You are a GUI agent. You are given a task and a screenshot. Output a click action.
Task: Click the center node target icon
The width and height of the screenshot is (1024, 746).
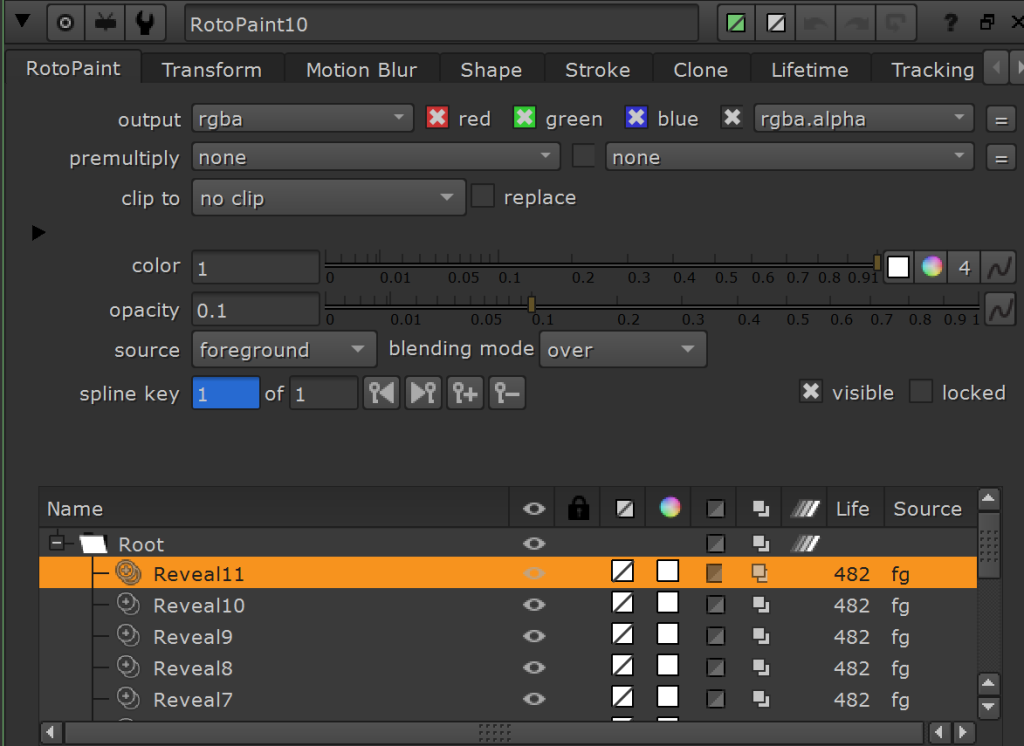click(x=65, y=24)
